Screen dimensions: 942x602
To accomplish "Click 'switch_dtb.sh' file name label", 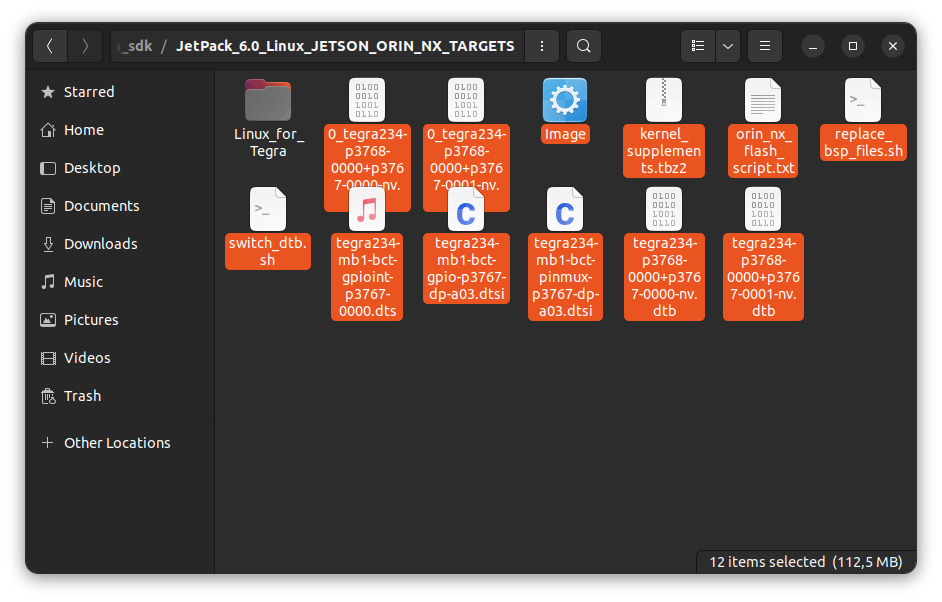I will point(268,251).
